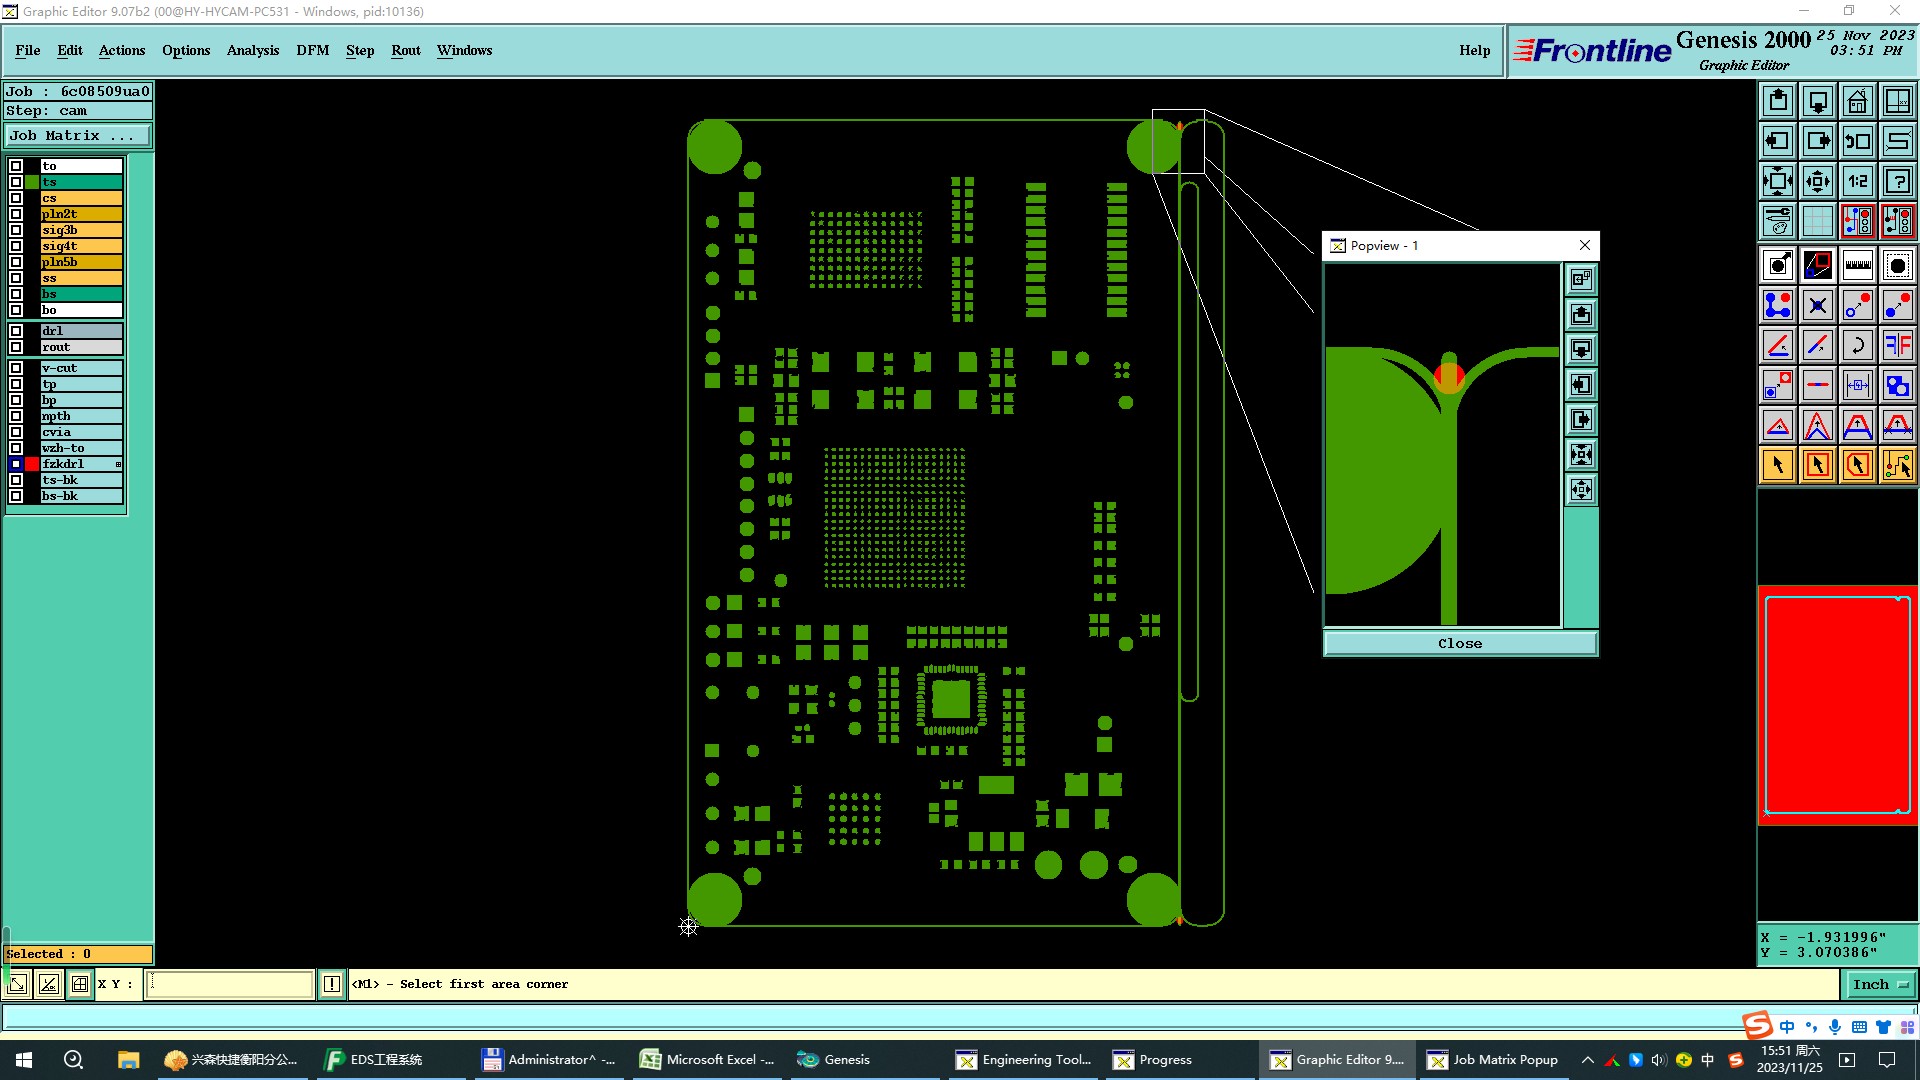The image size is (1920, 1080).
Task: Enable the drl layer checkbox
Action: point(16,331)
